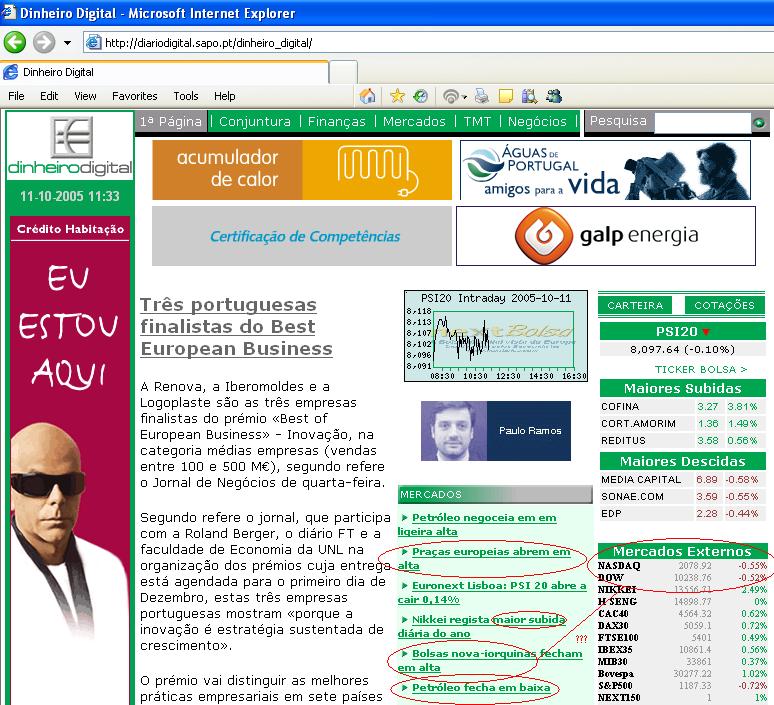The width and height of the screenshot is (774, 705).
Task: Click the green search go button beside Pesquisa
Action: (x=759, y=122)
